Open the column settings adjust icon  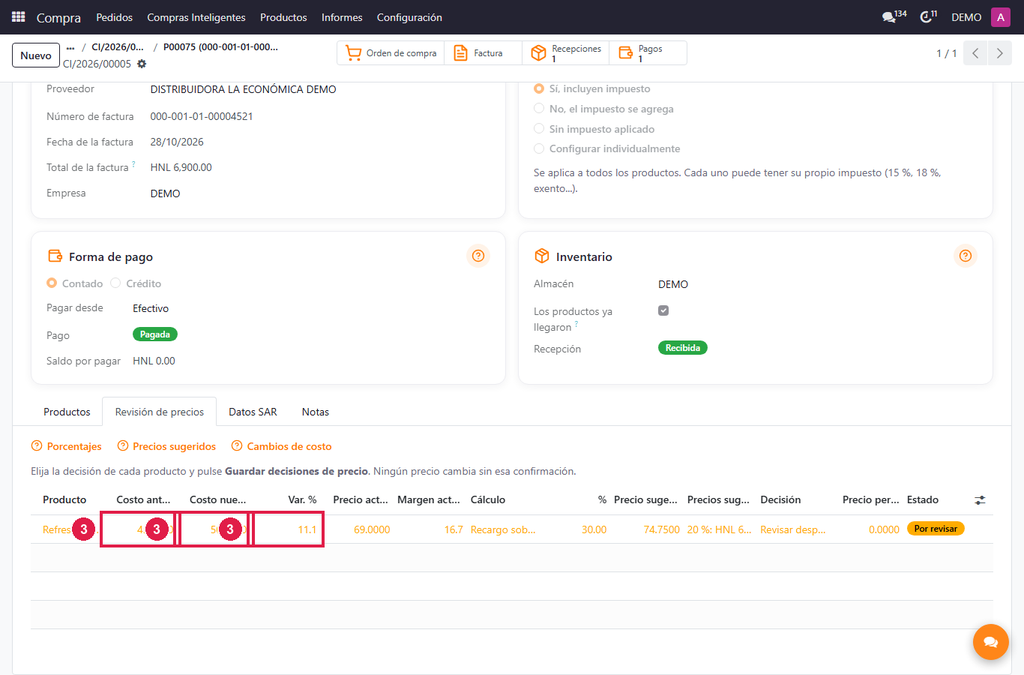[x=980, y=500]
